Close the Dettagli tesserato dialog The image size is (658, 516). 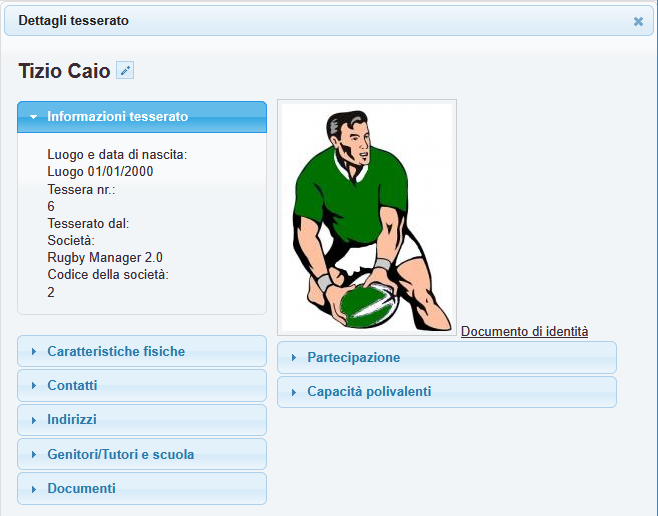638,21
